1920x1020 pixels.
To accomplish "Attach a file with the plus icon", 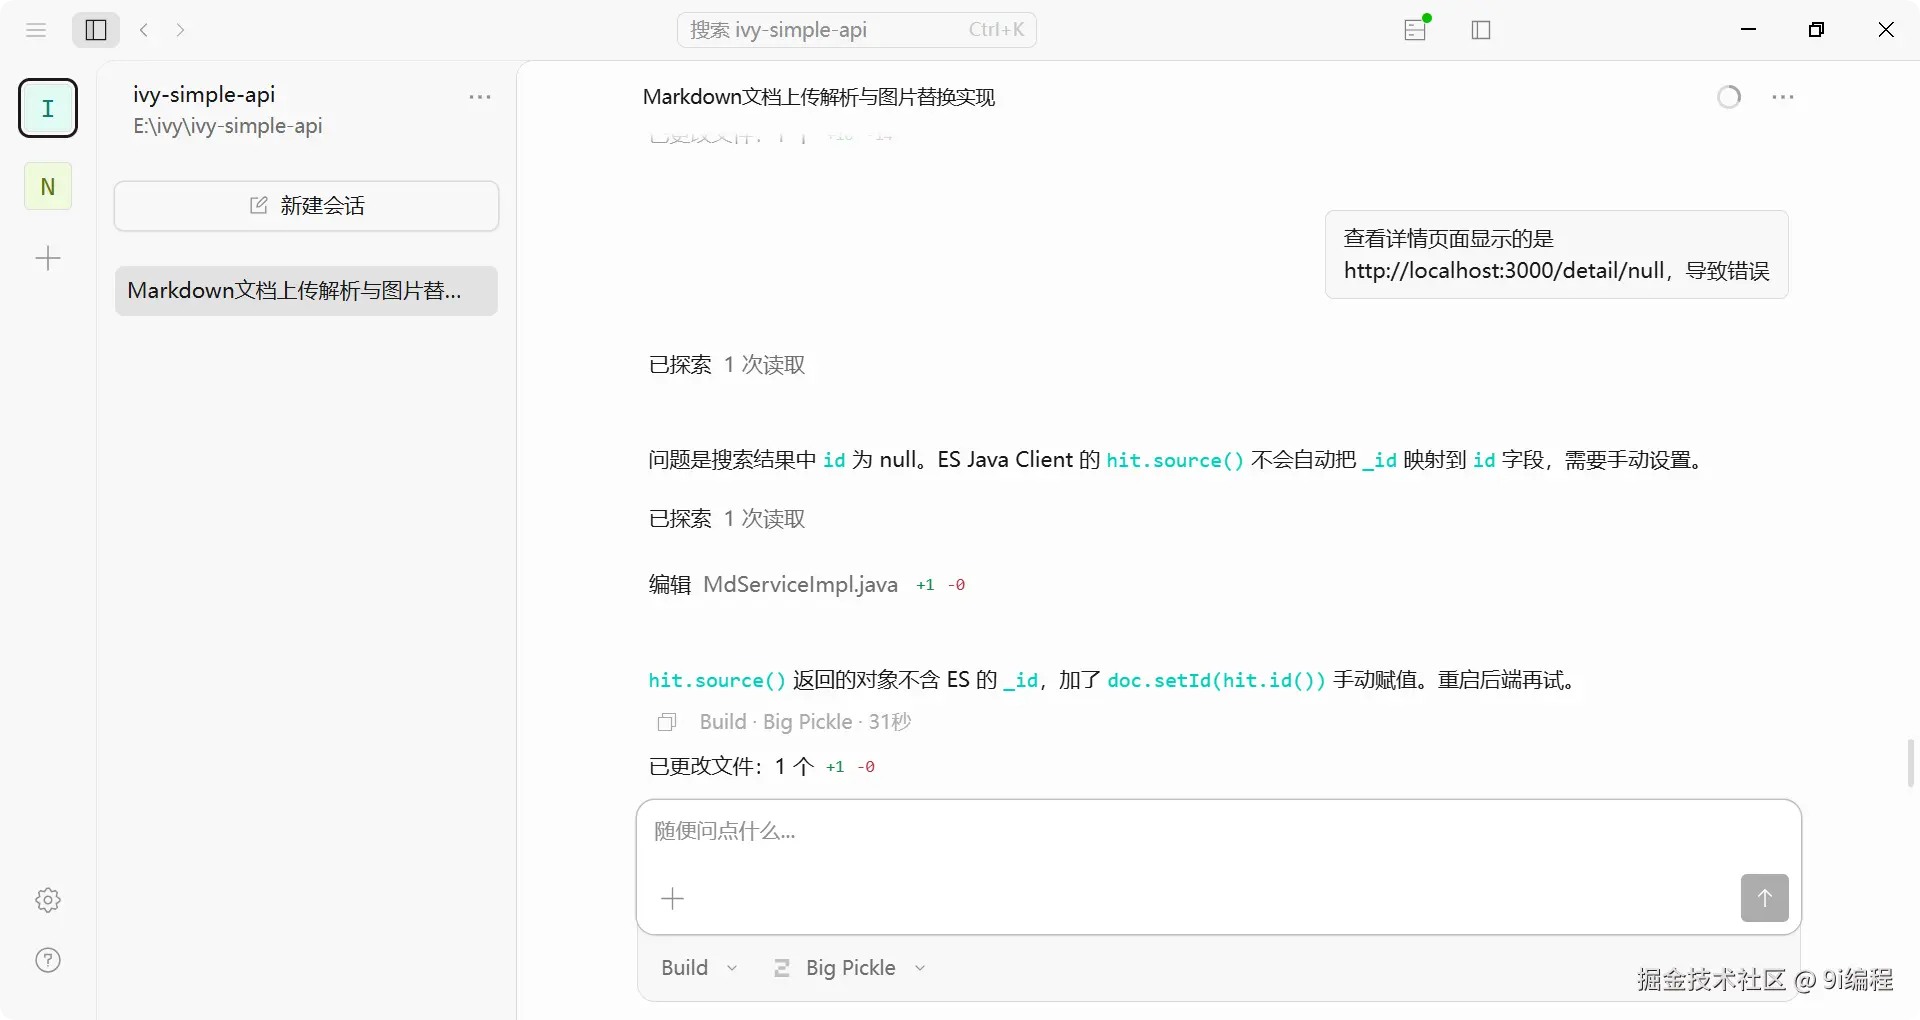I will (x=673, y=899).
